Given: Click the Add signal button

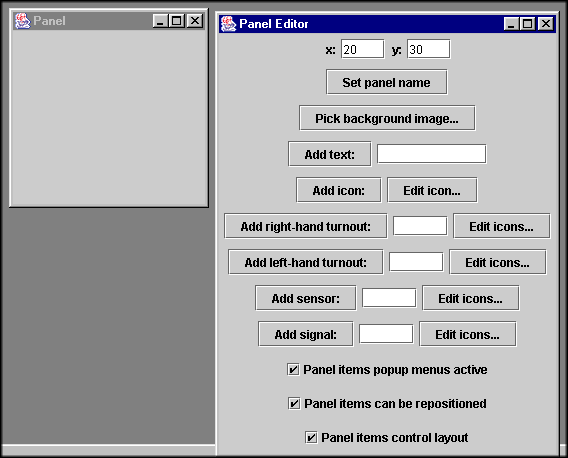Looking at the screenshot, I should pyautogui.click(x=305, y=334).
